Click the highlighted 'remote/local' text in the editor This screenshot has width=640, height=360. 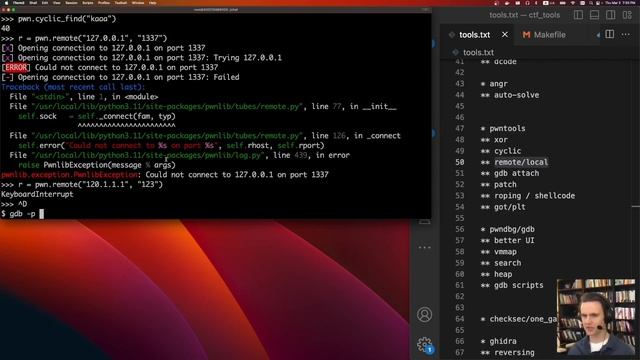[521, 162]
